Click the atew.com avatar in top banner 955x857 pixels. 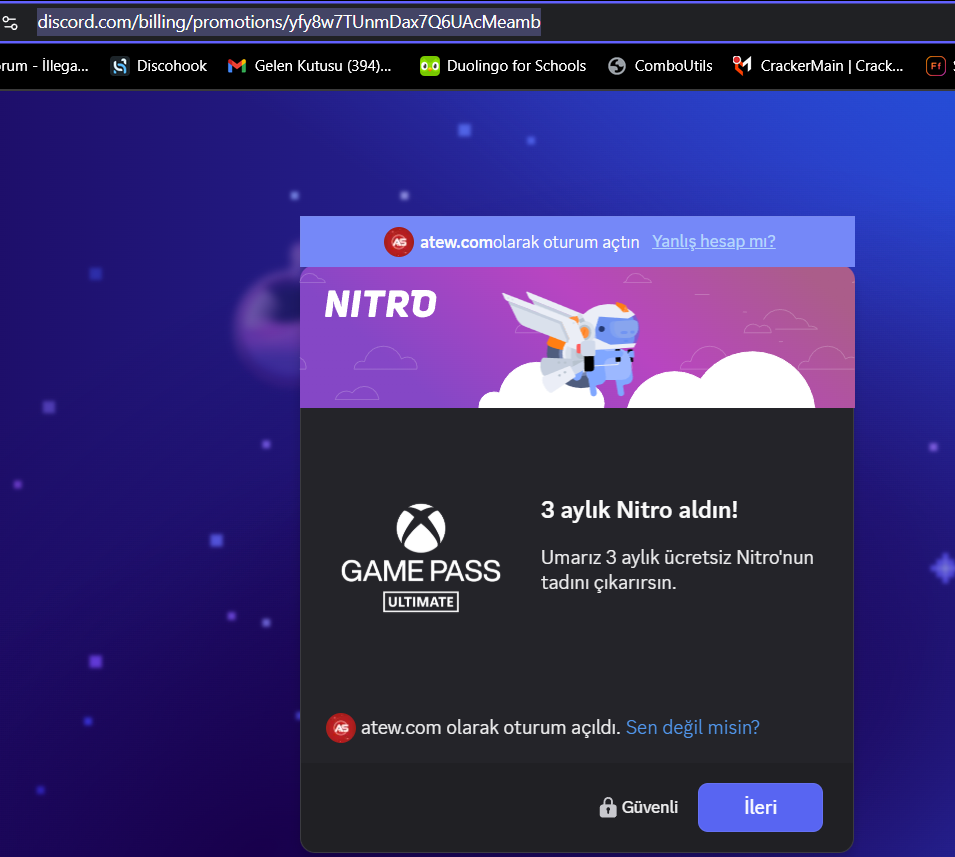point(399,242)
